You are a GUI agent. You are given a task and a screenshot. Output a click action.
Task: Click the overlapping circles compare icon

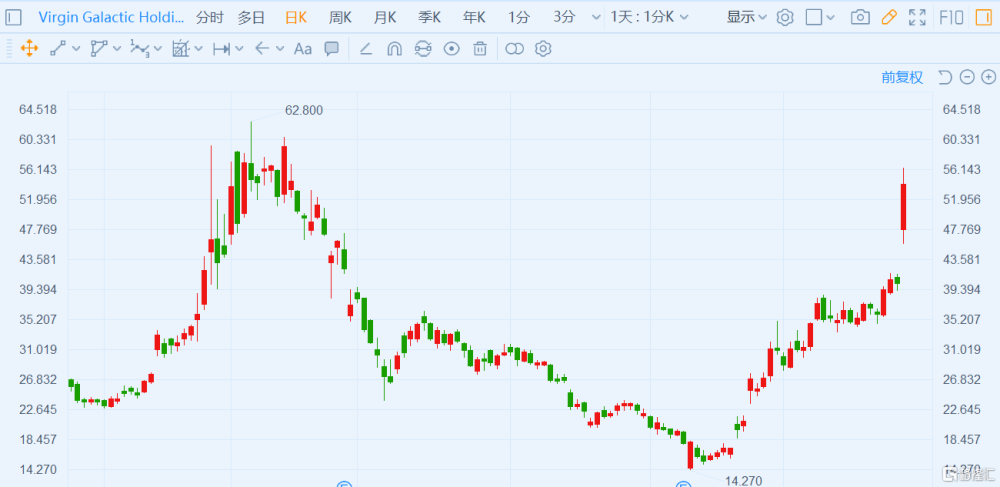pyautogui.click(x=514, y=48)
